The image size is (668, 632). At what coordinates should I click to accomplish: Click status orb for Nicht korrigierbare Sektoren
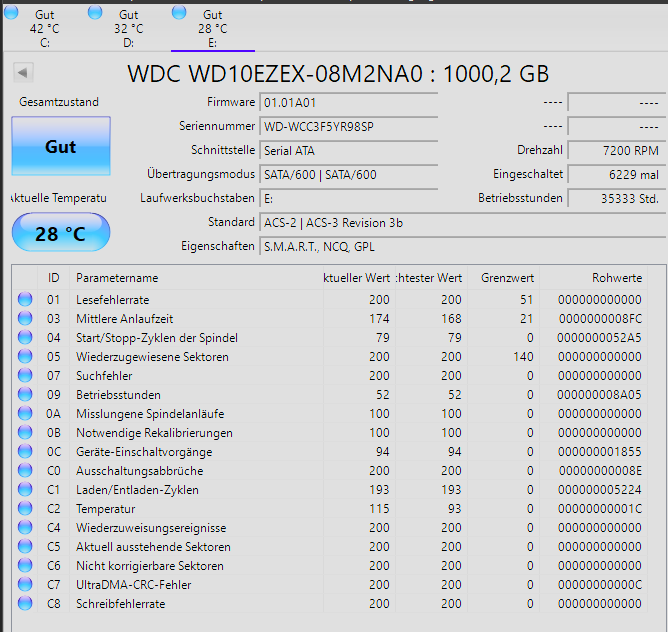[25, 565]
